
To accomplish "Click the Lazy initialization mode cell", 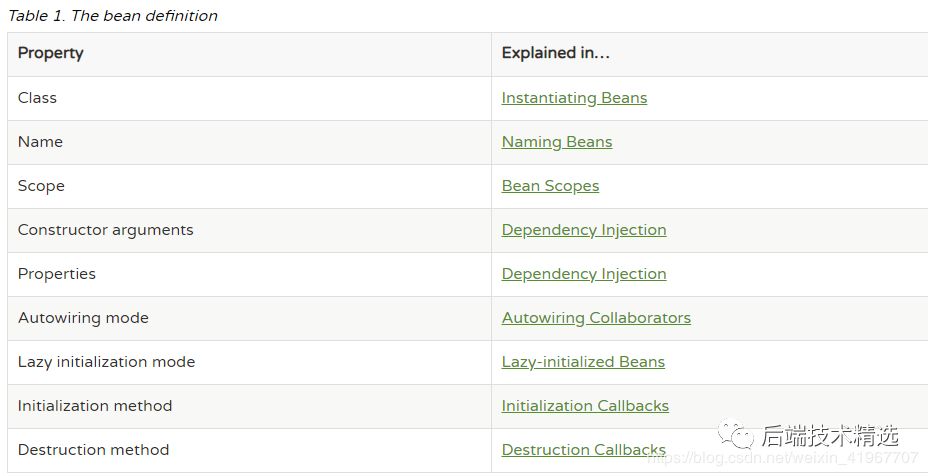I will pyautogui.click(x=106, y=362).
